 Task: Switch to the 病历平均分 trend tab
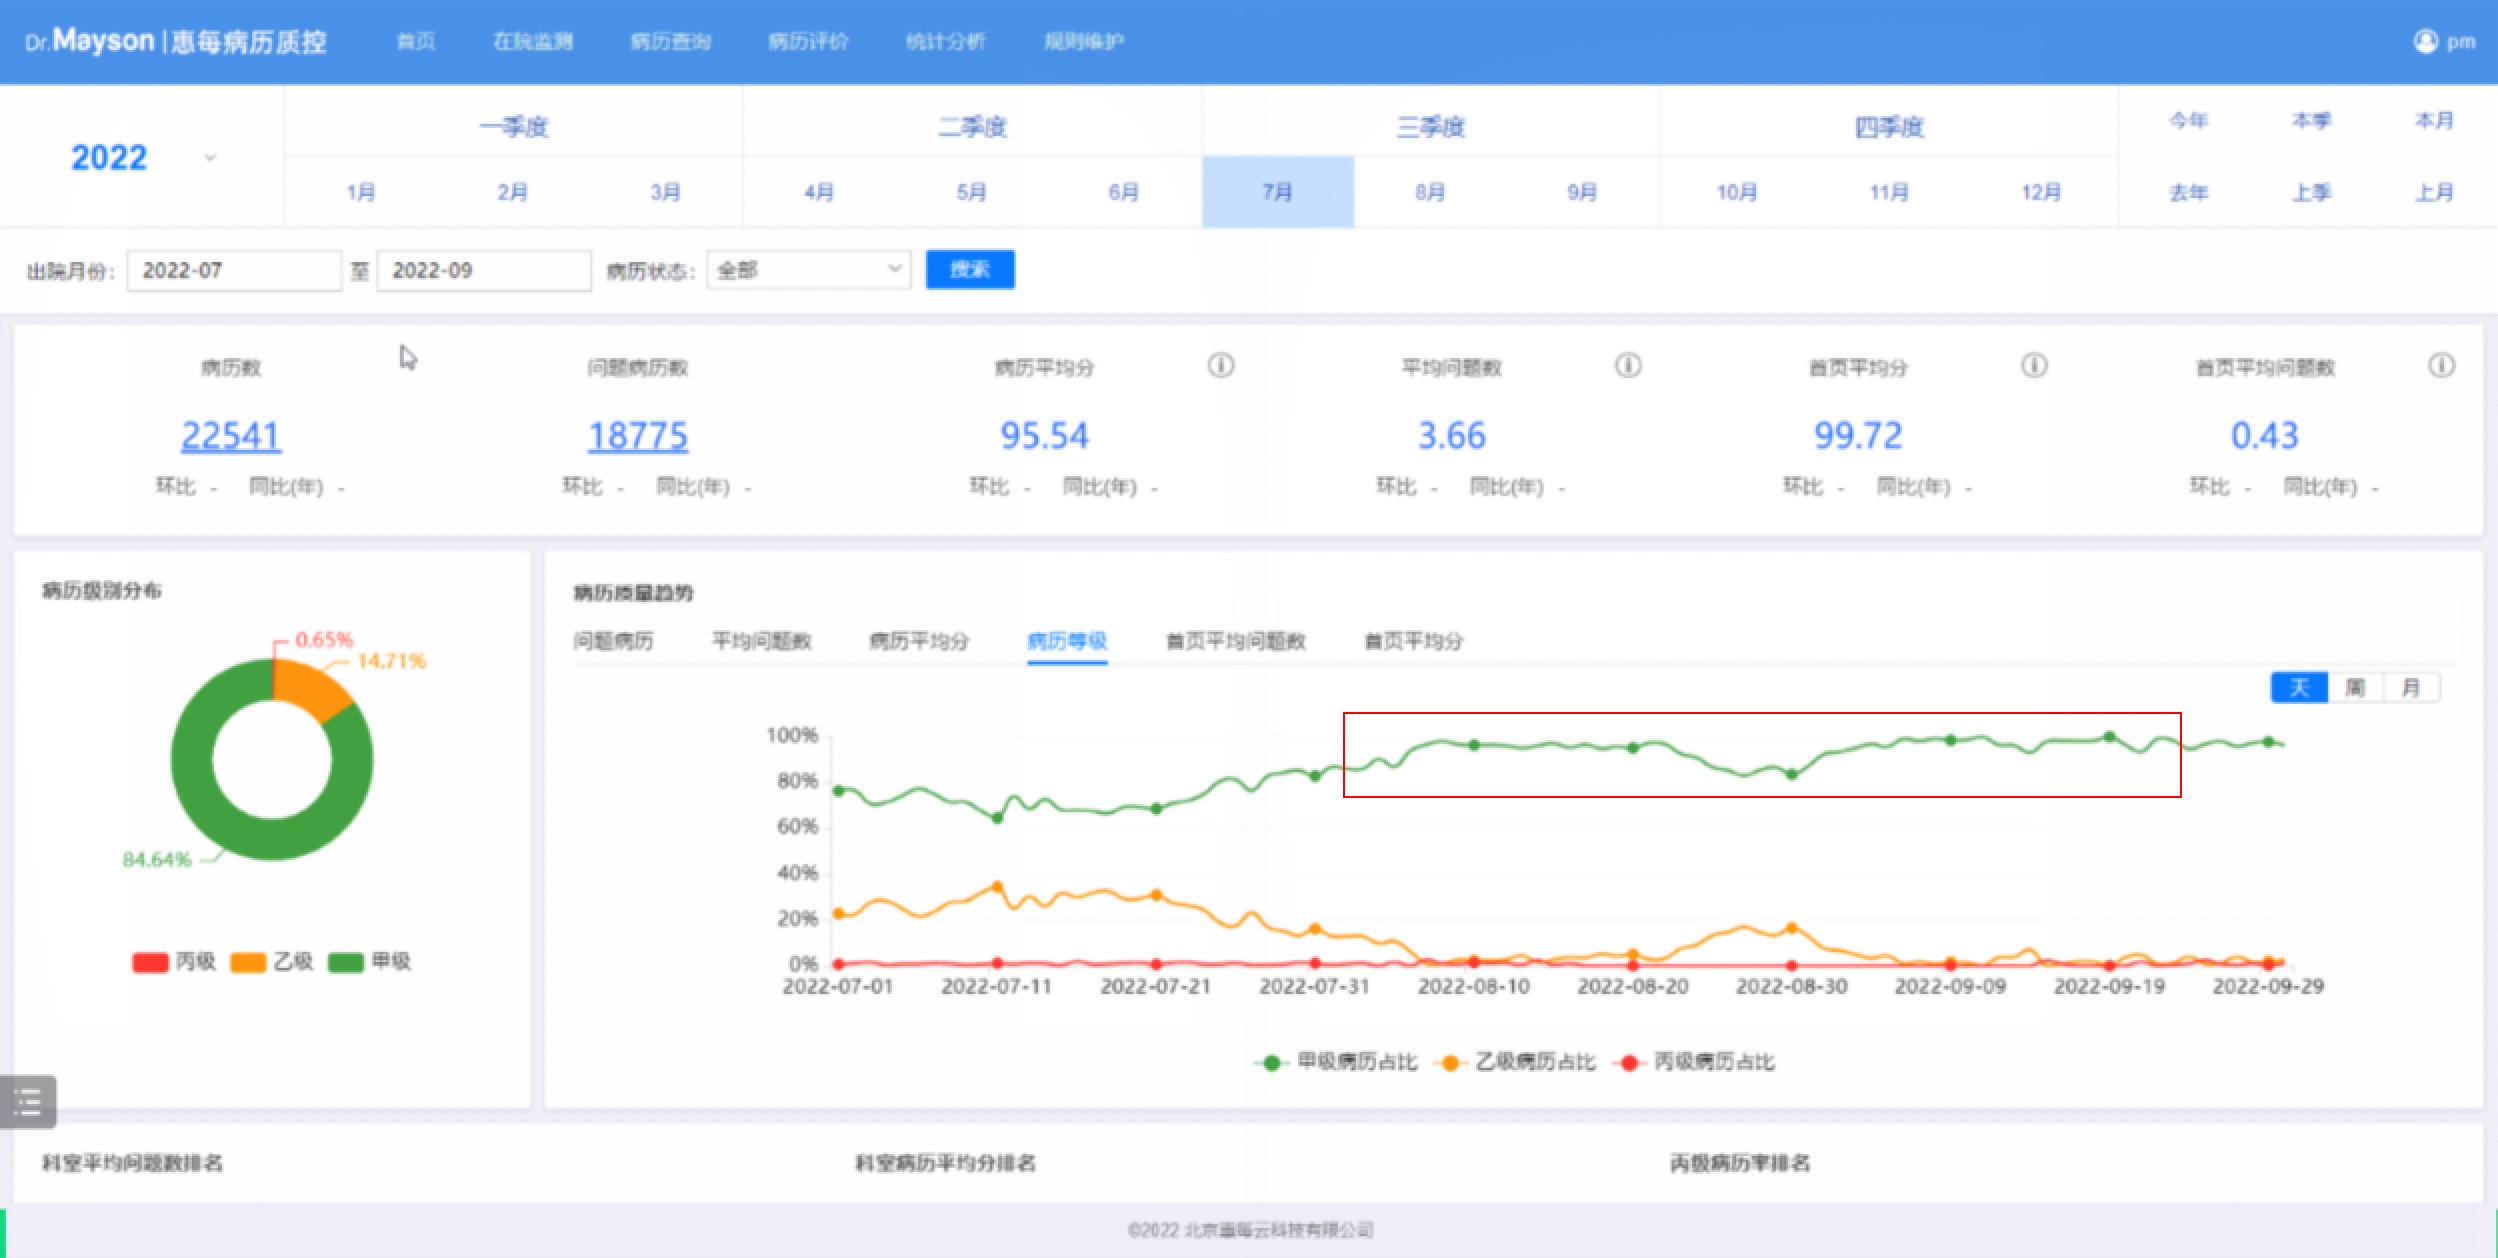pyautogui.click(x=919, y=641)
